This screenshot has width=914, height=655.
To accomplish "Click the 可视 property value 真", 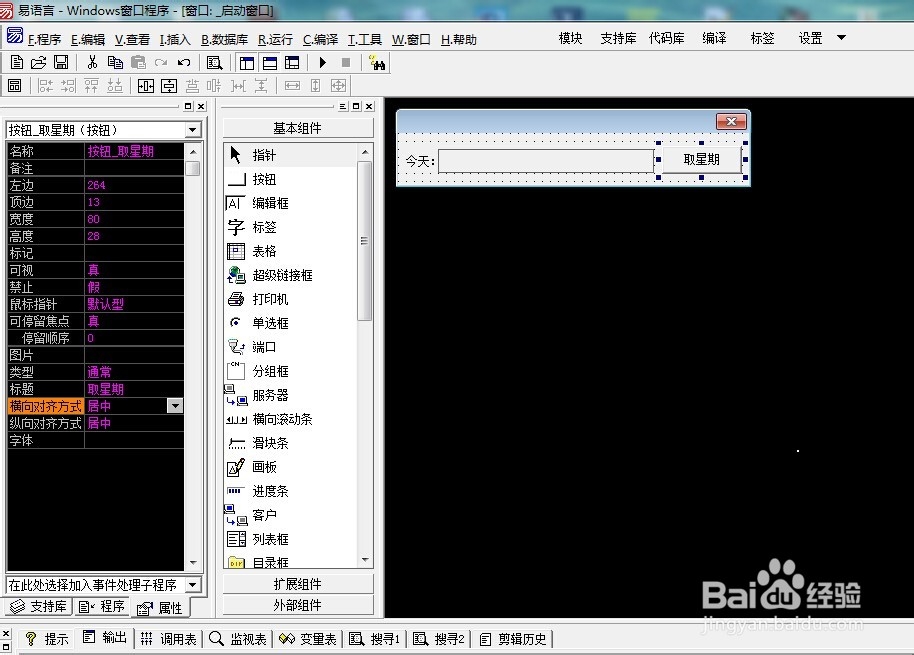I will tap(134, 270).
